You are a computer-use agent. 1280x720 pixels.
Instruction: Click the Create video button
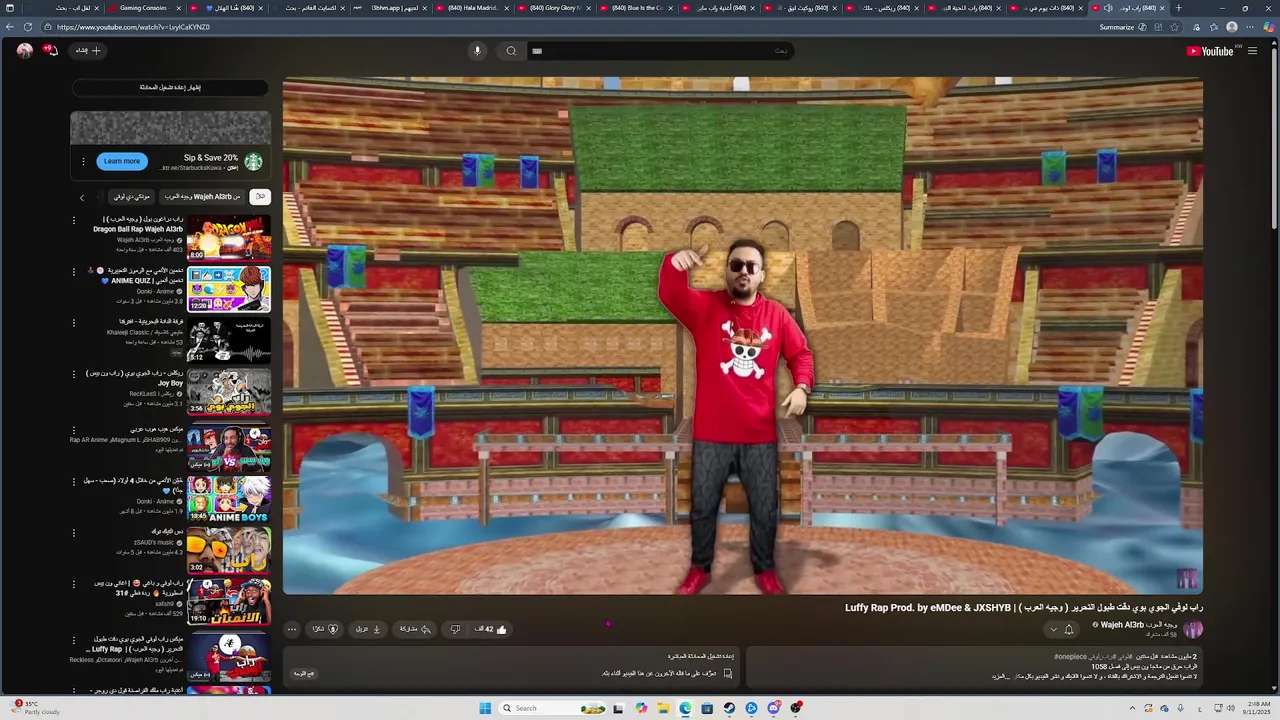click(x=88, y=50)
